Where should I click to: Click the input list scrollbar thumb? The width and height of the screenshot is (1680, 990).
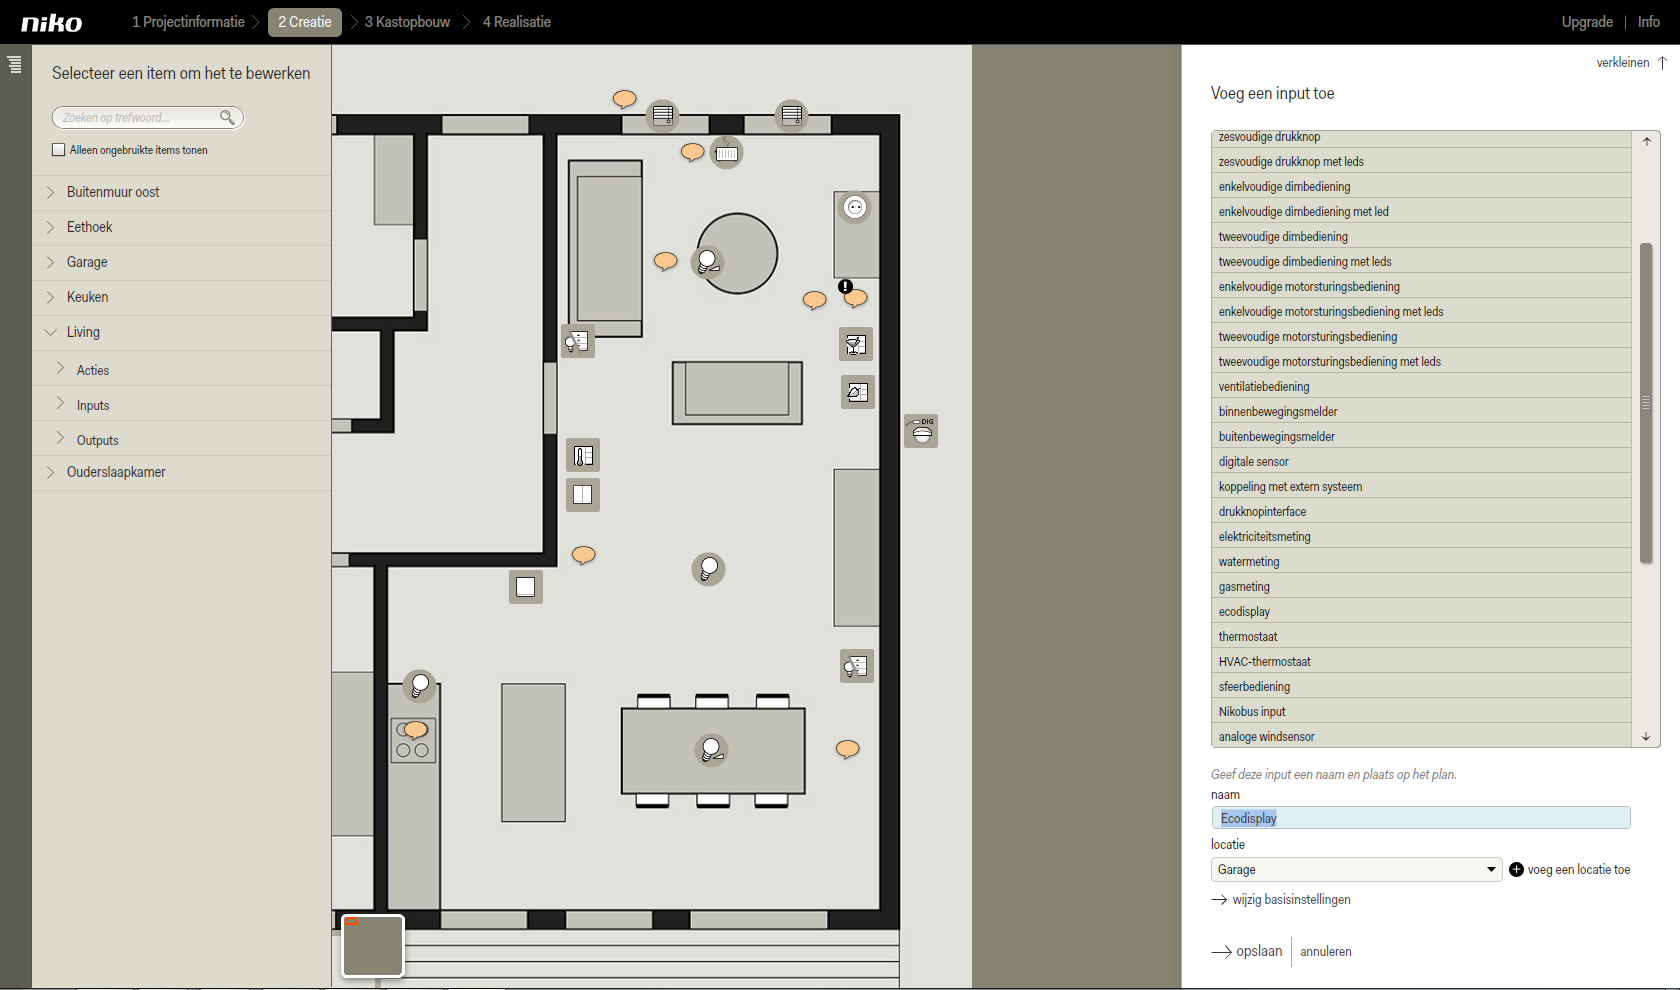pos(1646,403)
